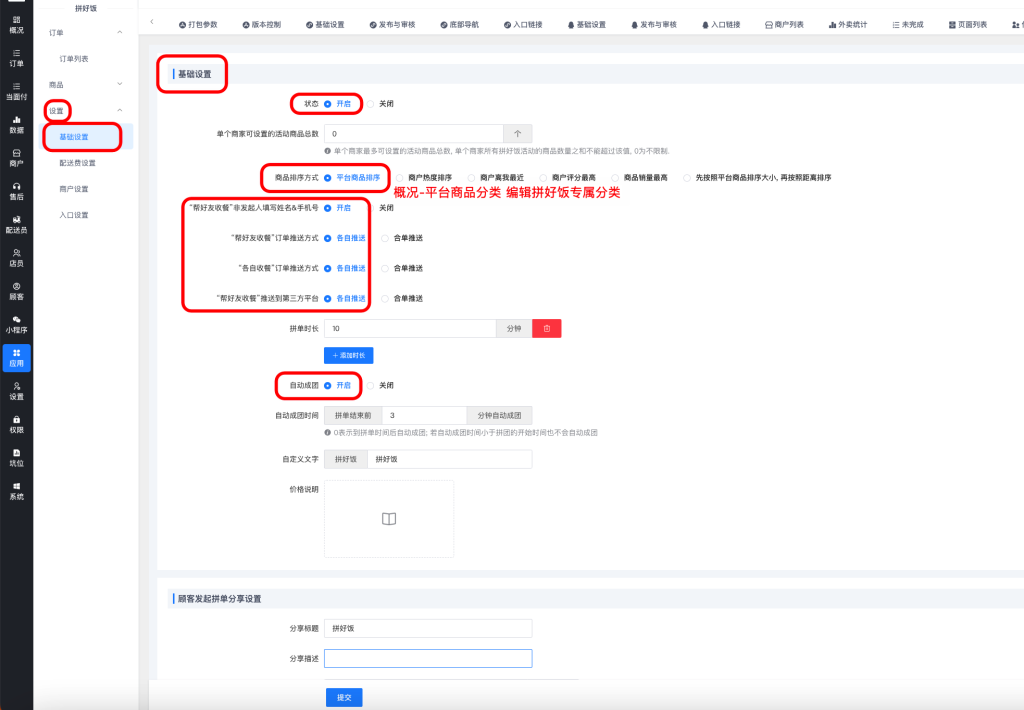Open 配送员 delivery staff in sidebar

click(16, 224)
